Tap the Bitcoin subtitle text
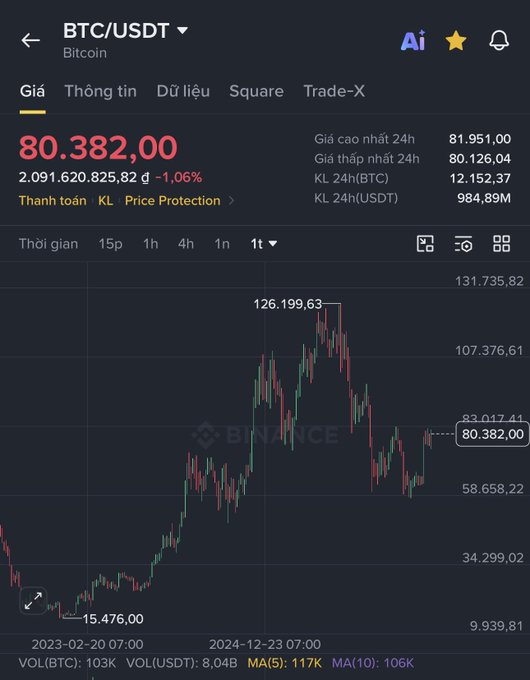 85,53
